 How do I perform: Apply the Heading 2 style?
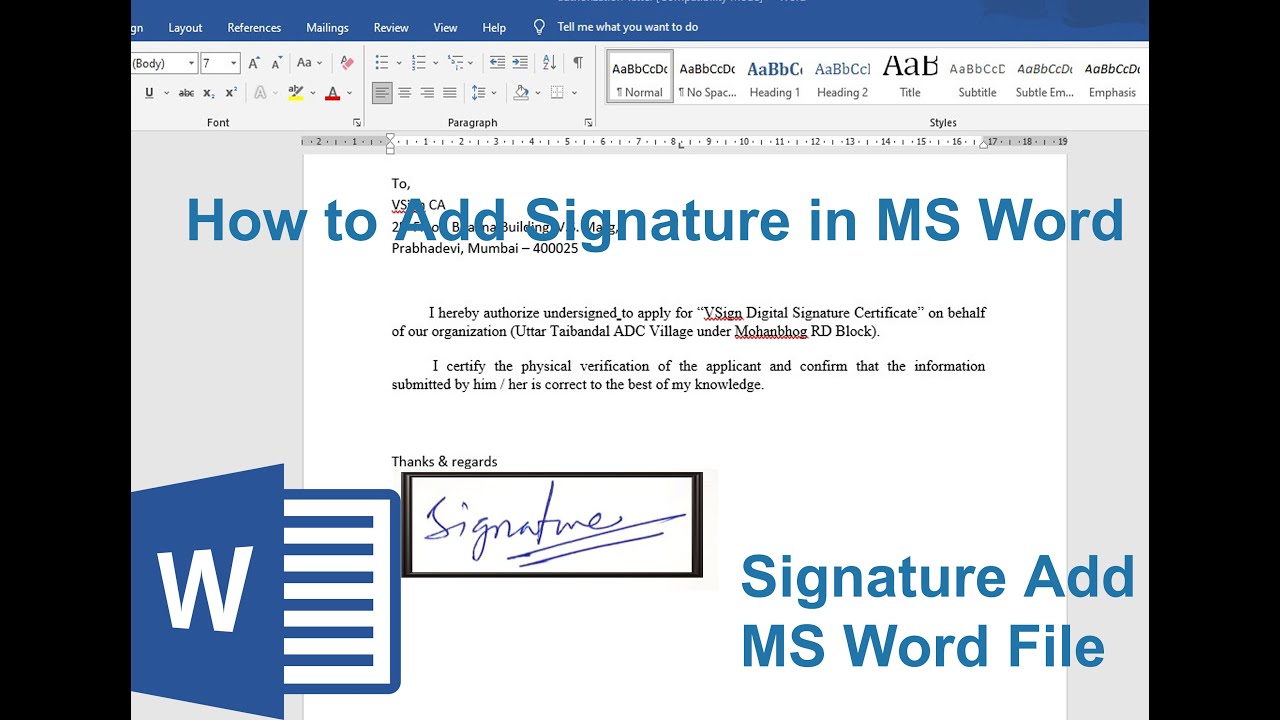pyautogui.click(x=842, y=76)
